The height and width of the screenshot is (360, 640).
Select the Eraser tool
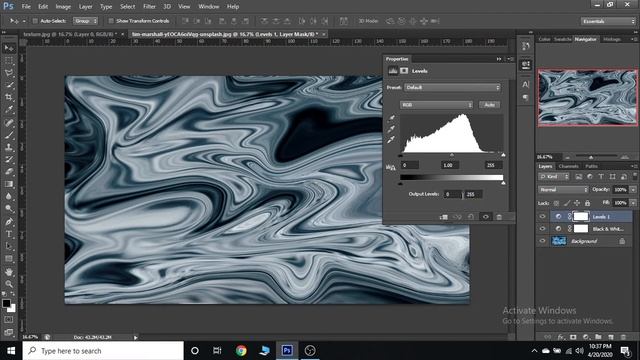9,171
